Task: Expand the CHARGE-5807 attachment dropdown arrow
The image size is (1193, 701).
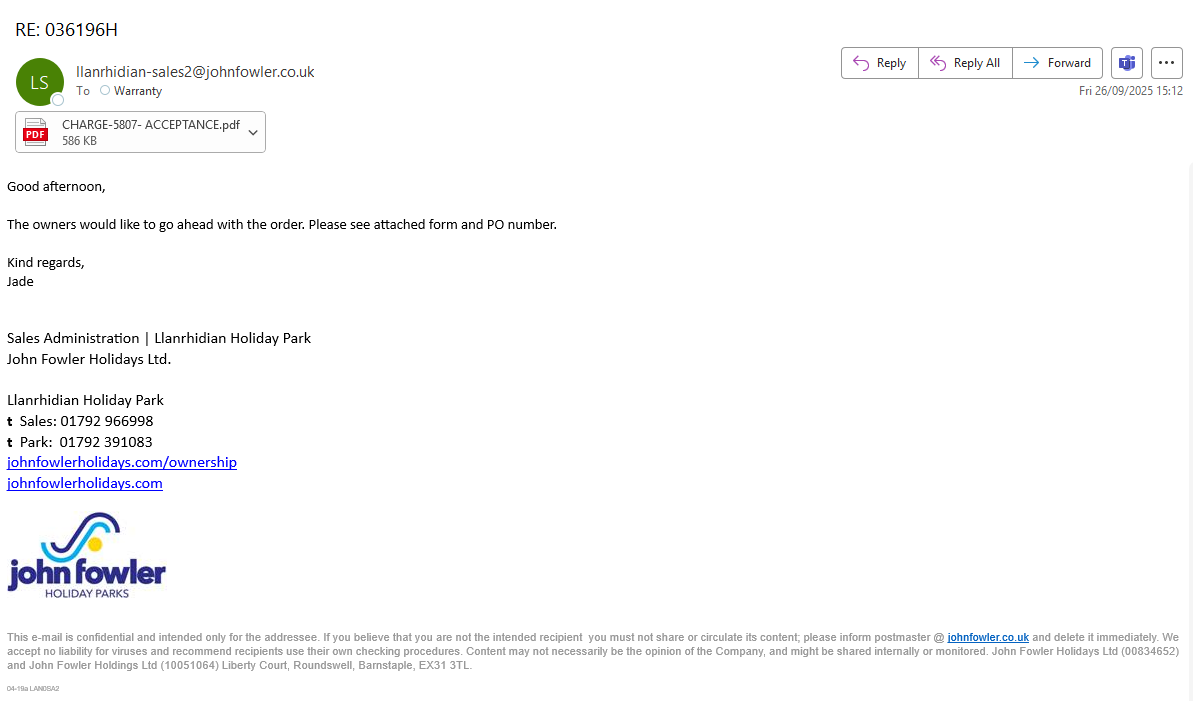Action: pyautogui.click(x=253, y=132)
